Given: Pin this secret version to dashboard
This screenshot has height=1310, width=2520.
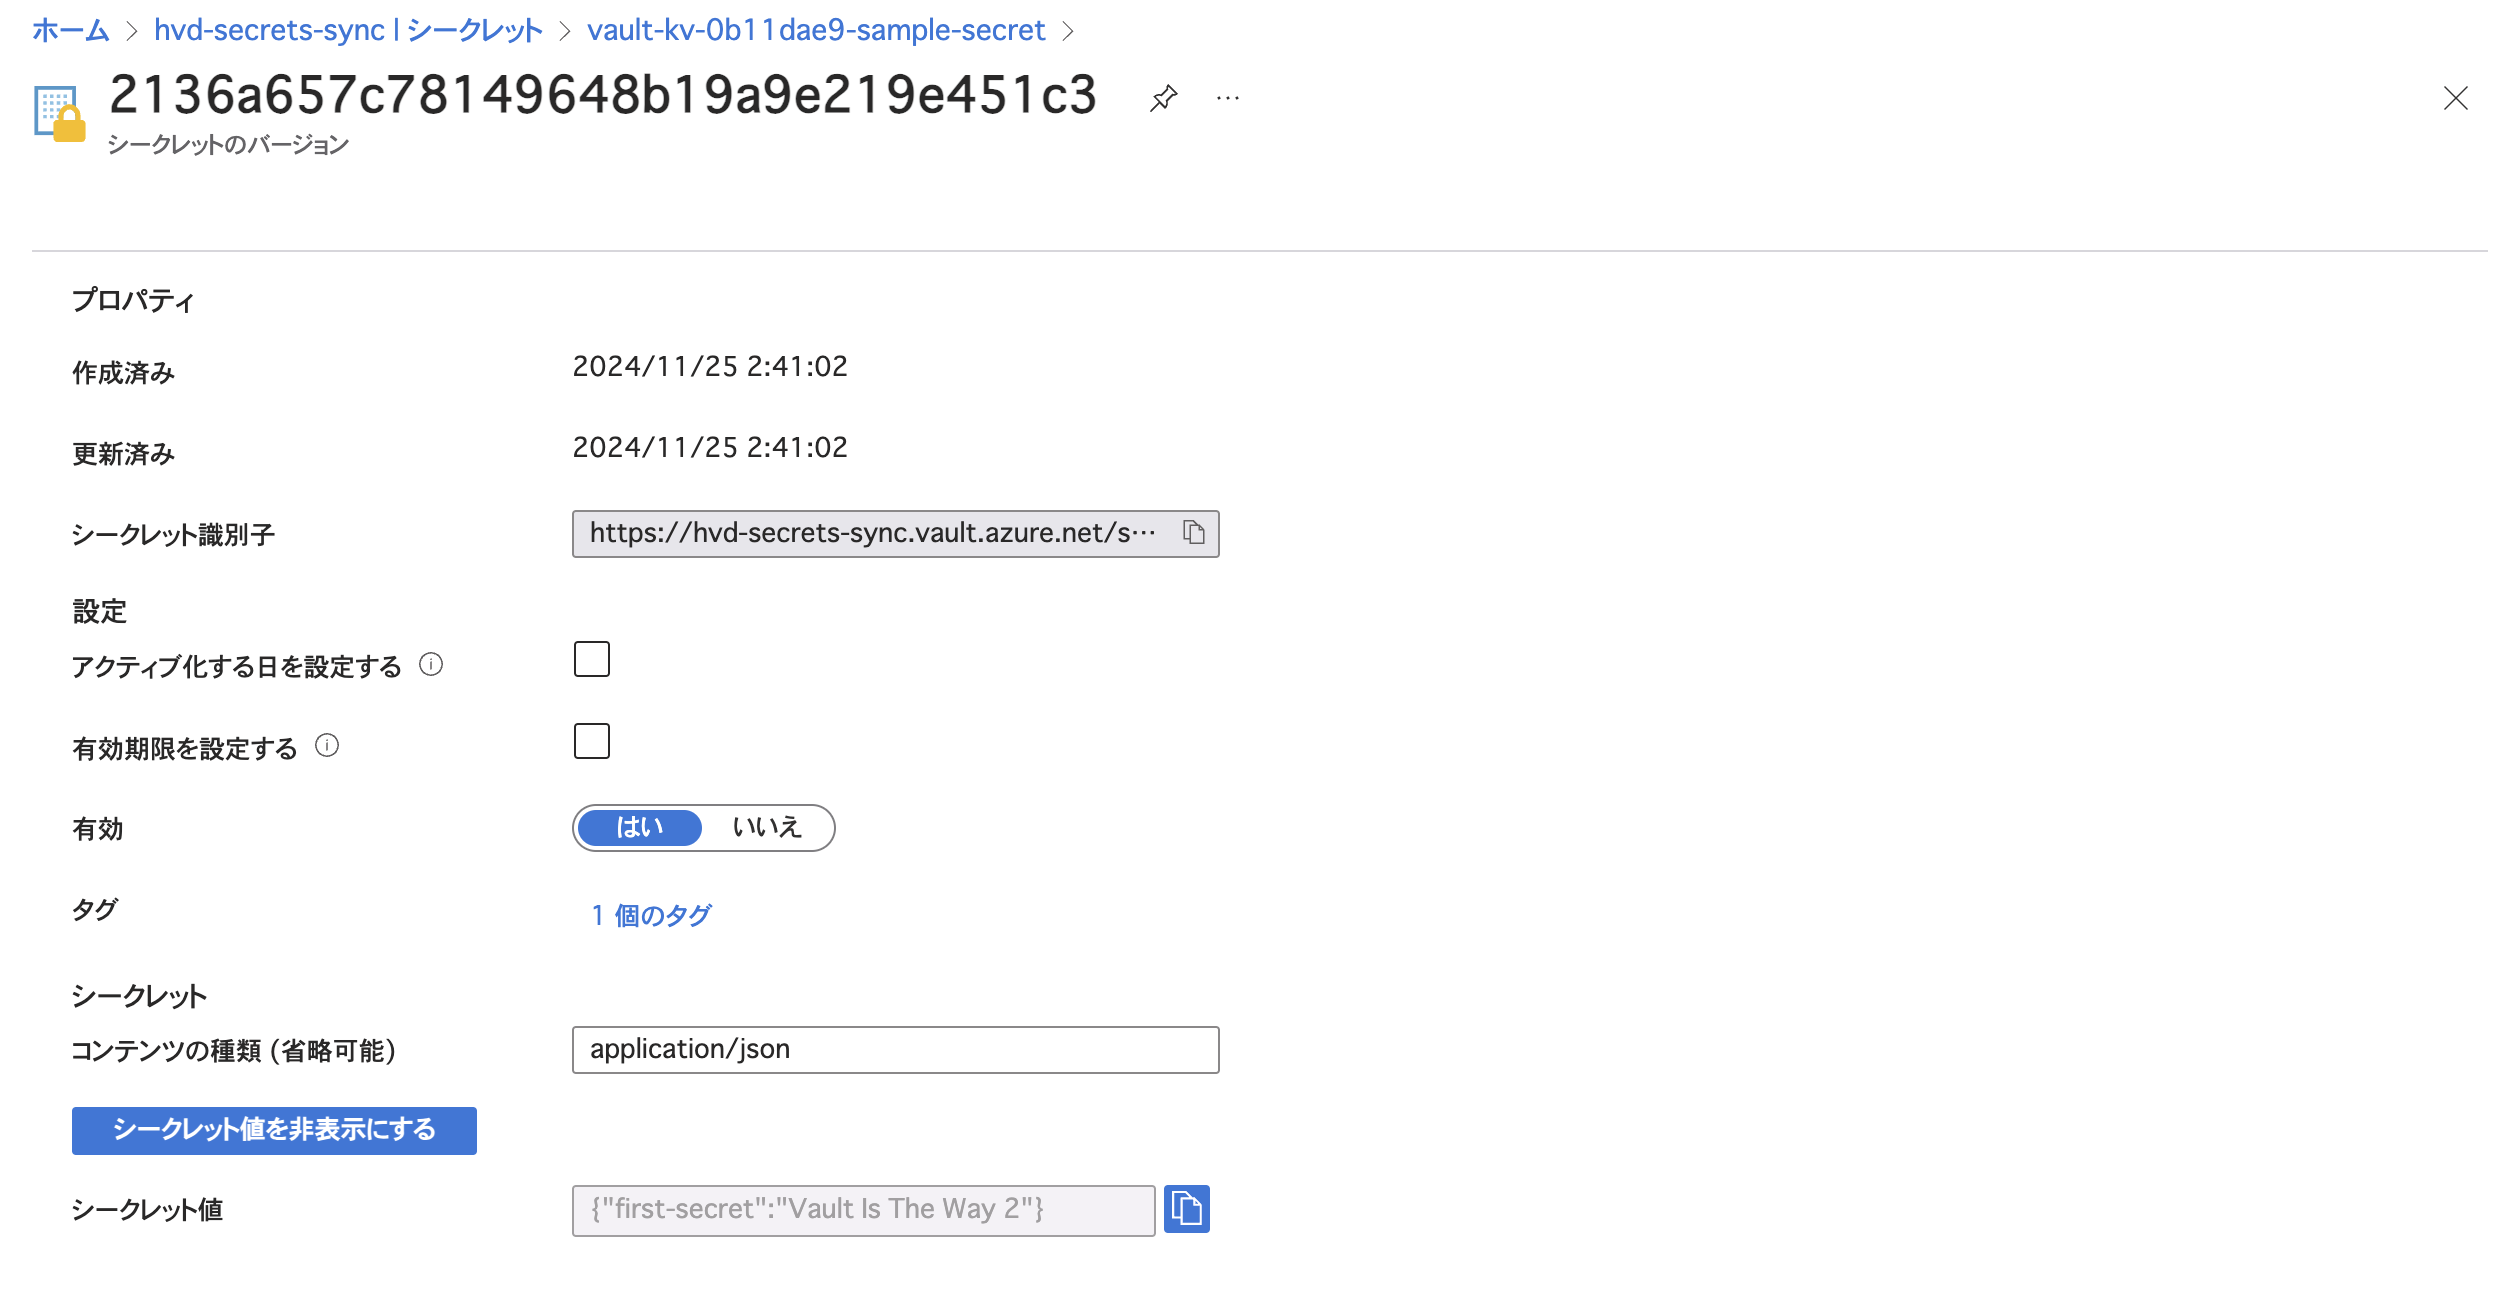Looking at the screenshot, I should click(x=1163, y=98).
